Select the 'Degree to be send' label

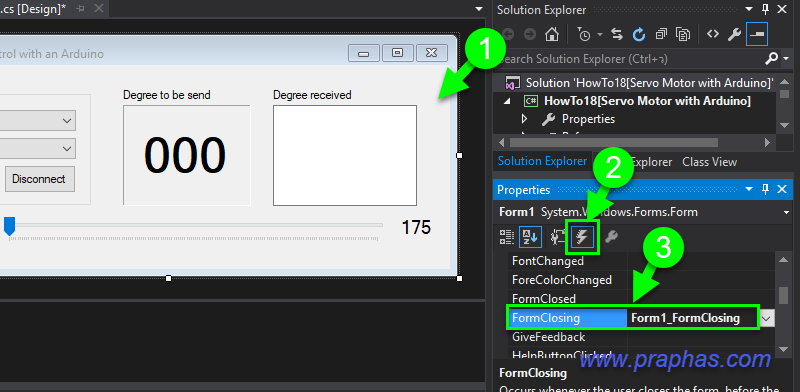click(167, 95)
